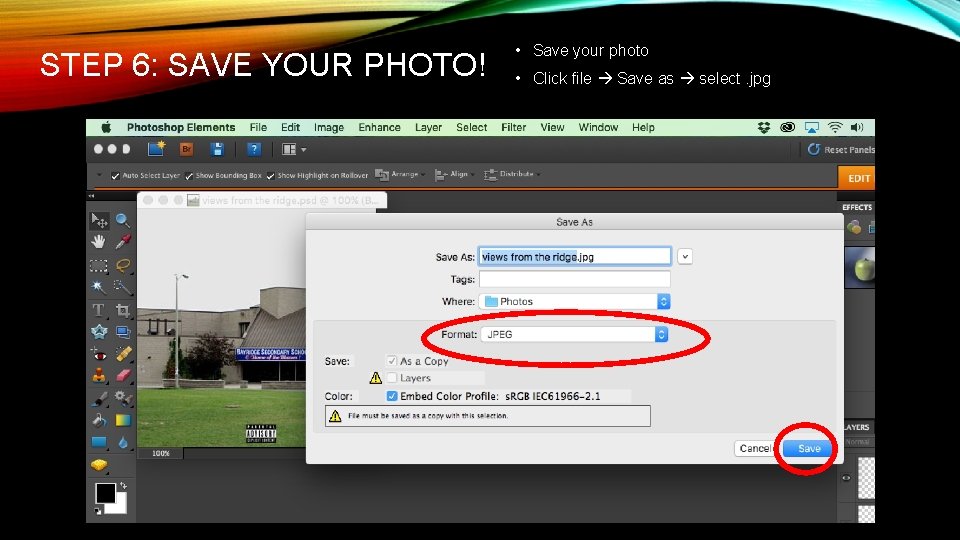Choose the Spot Healing bandage tool
Screen dimensions: 960x540
[122, 354]
